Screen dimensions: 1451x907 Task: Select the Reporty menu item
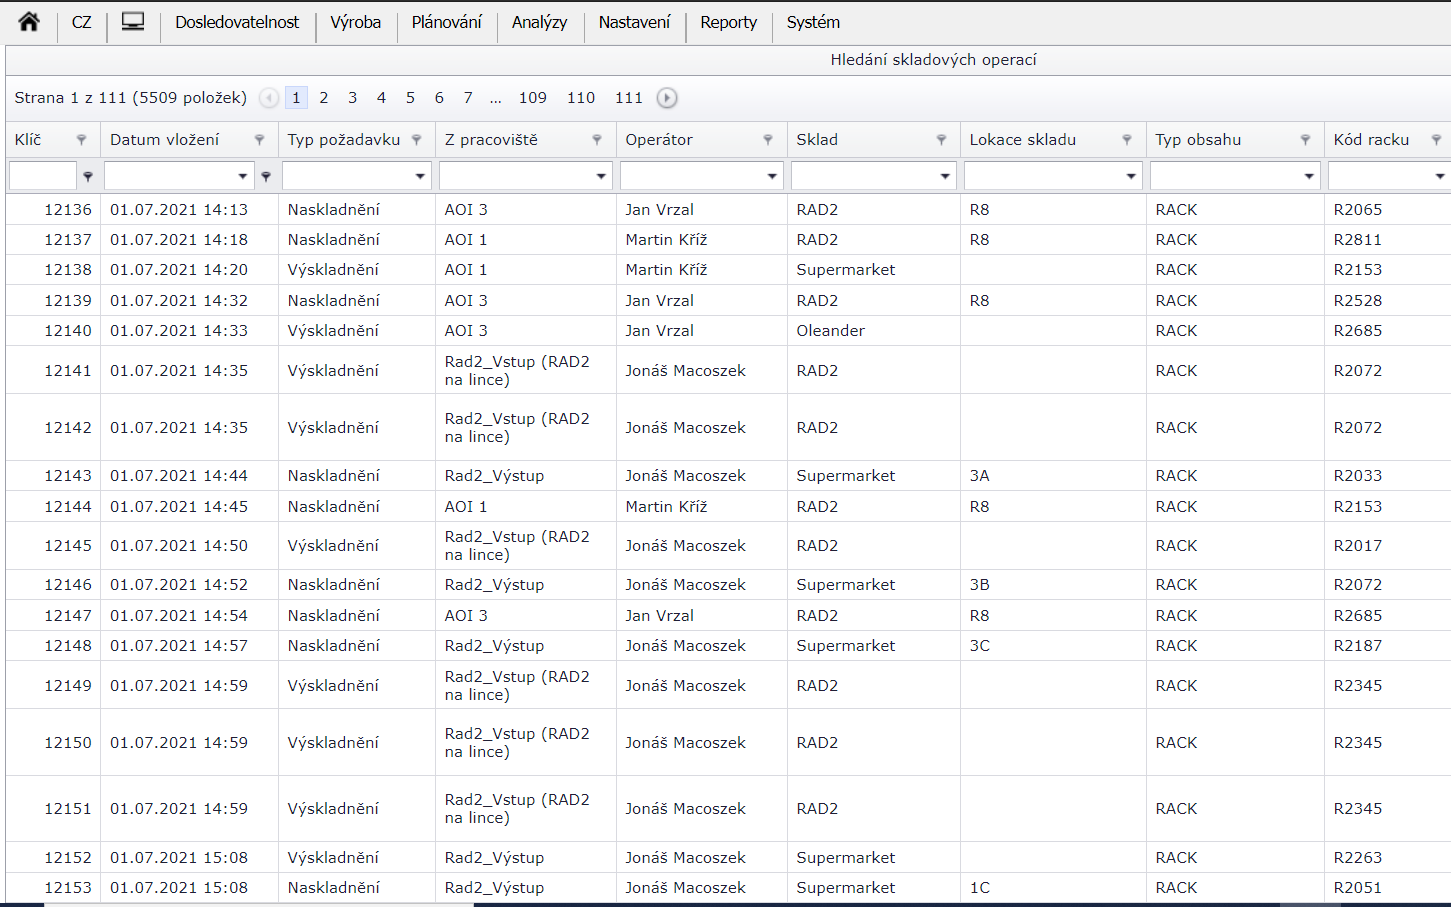click(728, 22)
